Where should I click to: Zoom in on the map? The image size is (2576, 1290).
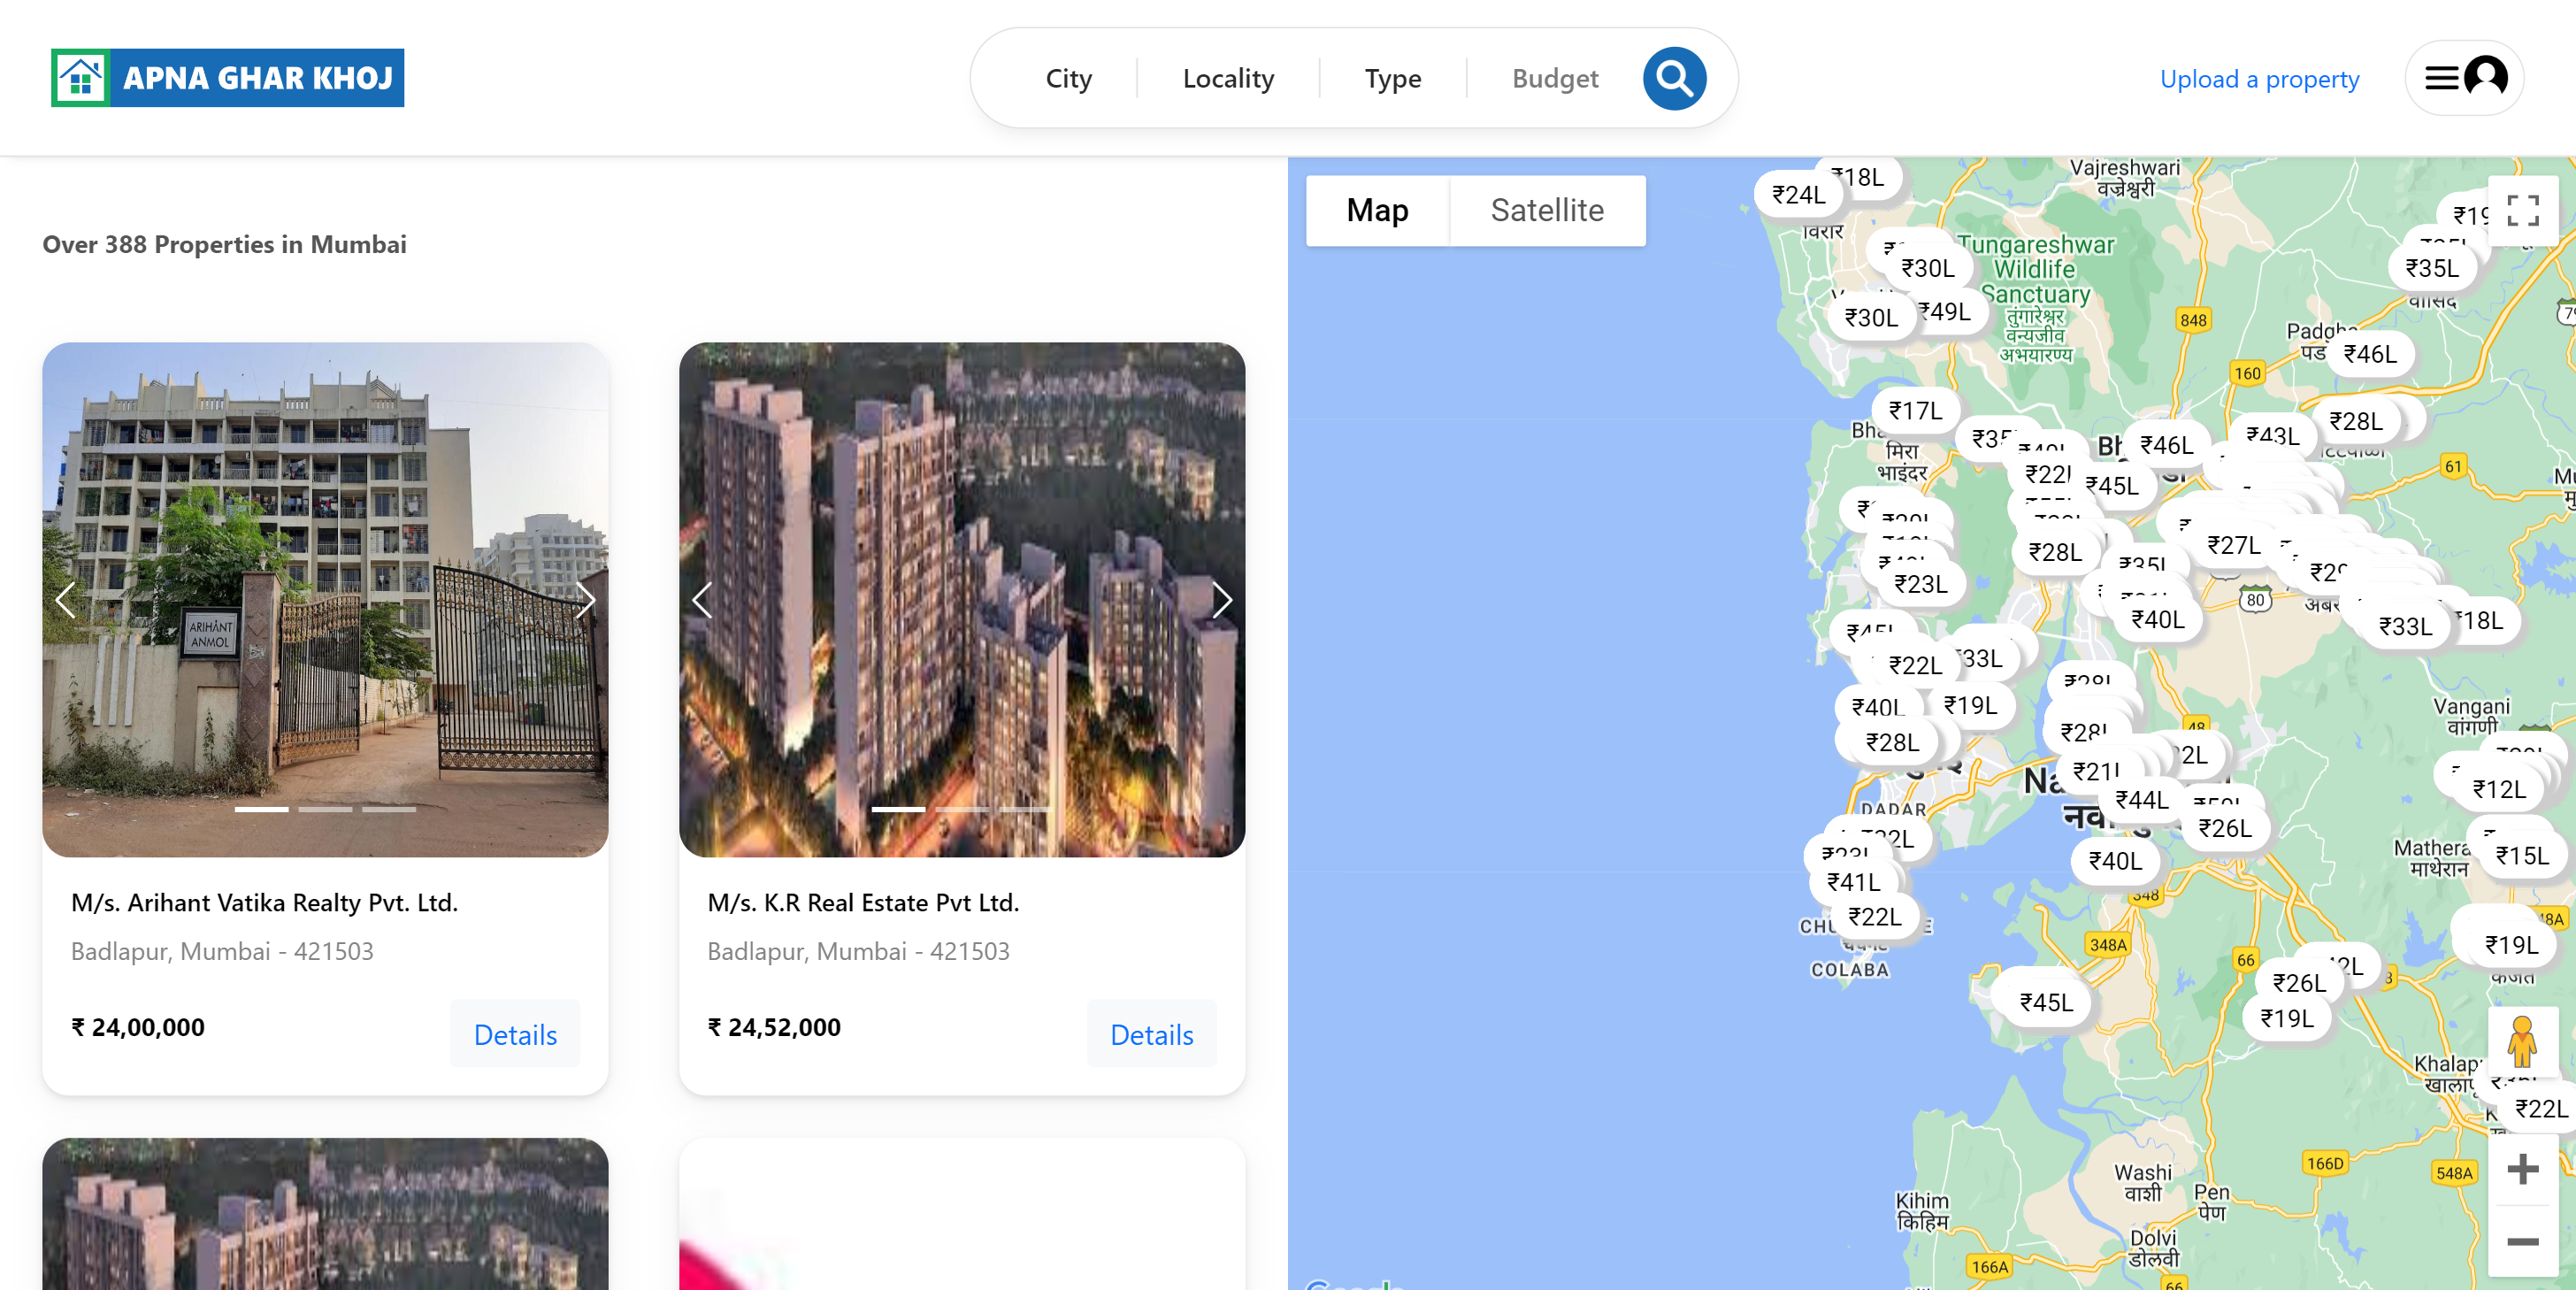2522,1168
